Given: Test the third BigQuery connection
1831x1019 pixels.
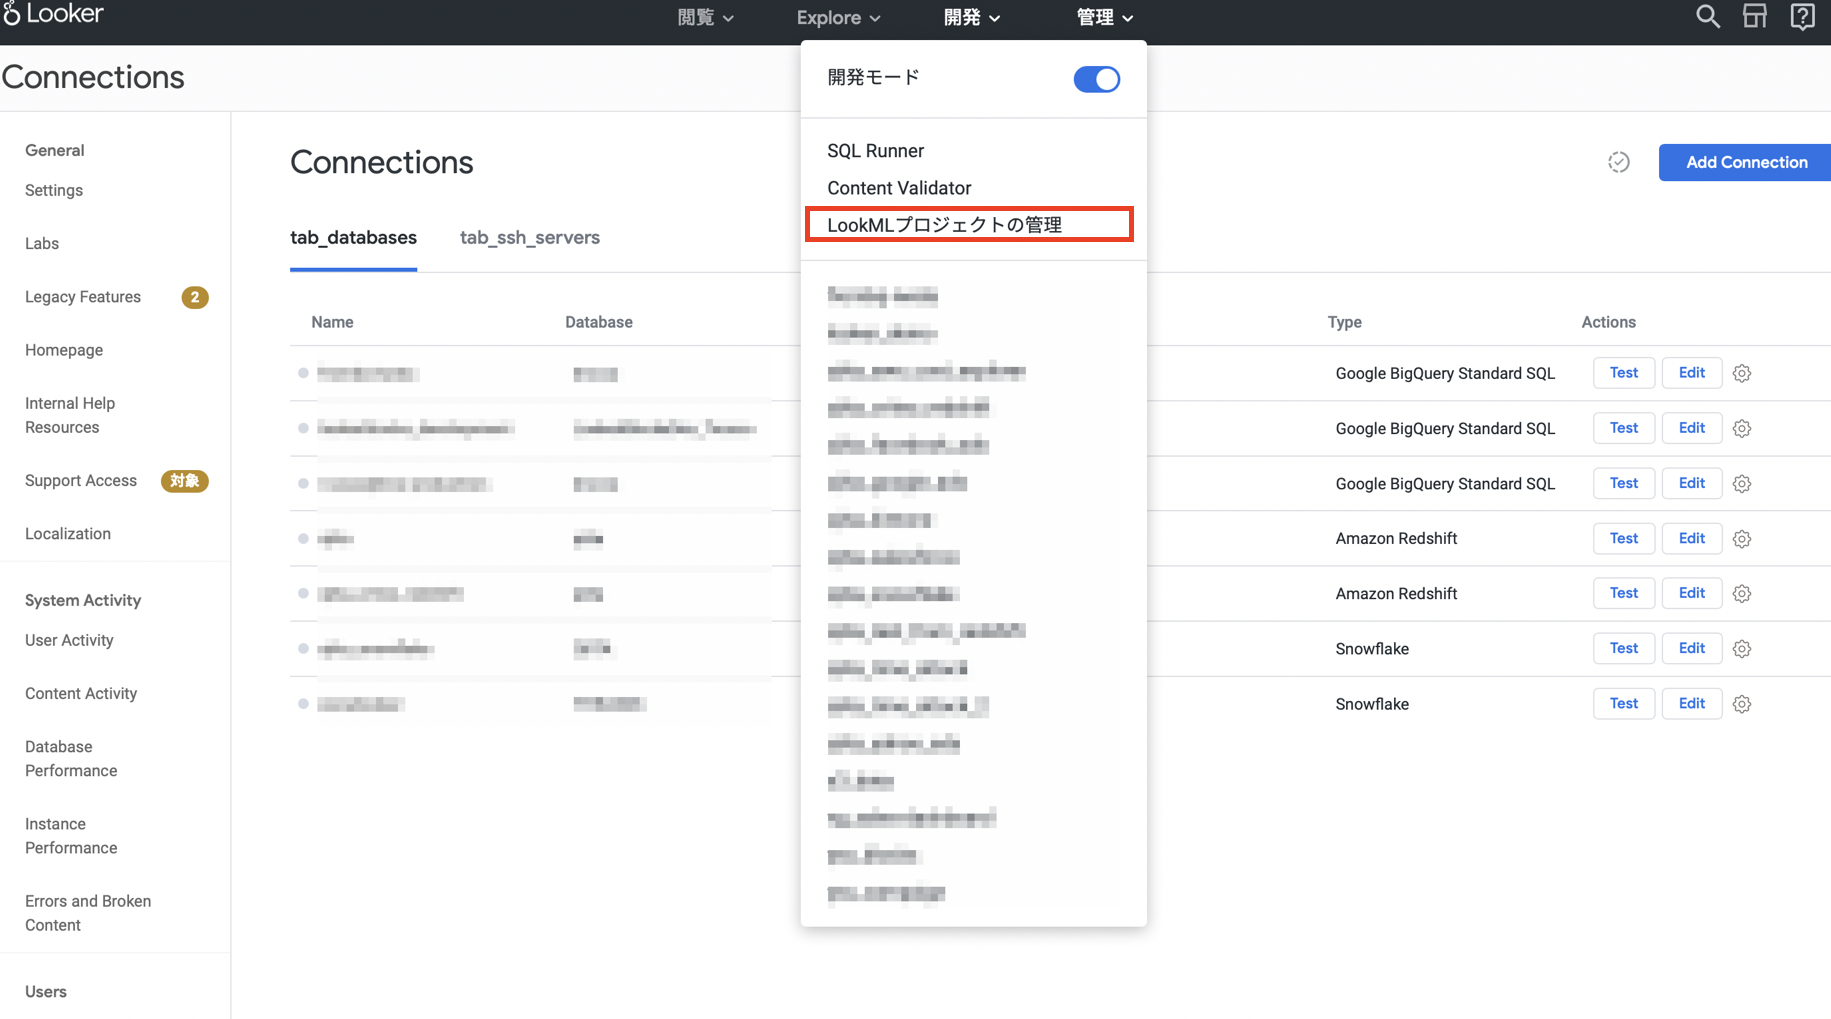Looking at the screenshot, I should pos(1623,483).
